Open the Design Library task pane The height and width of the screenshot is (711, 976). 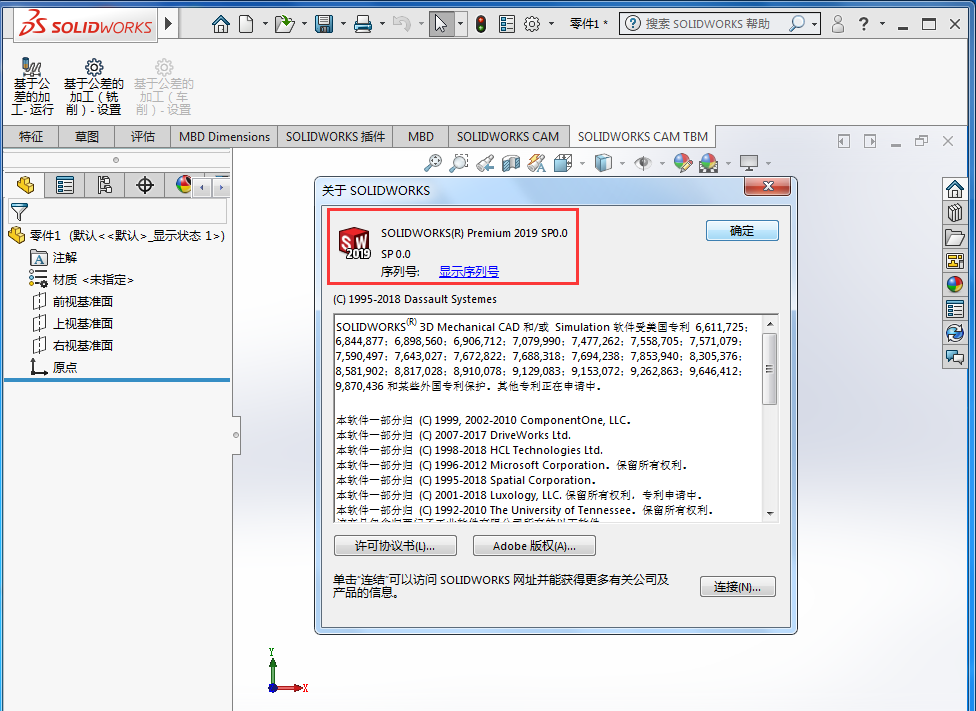coord(954,213)
